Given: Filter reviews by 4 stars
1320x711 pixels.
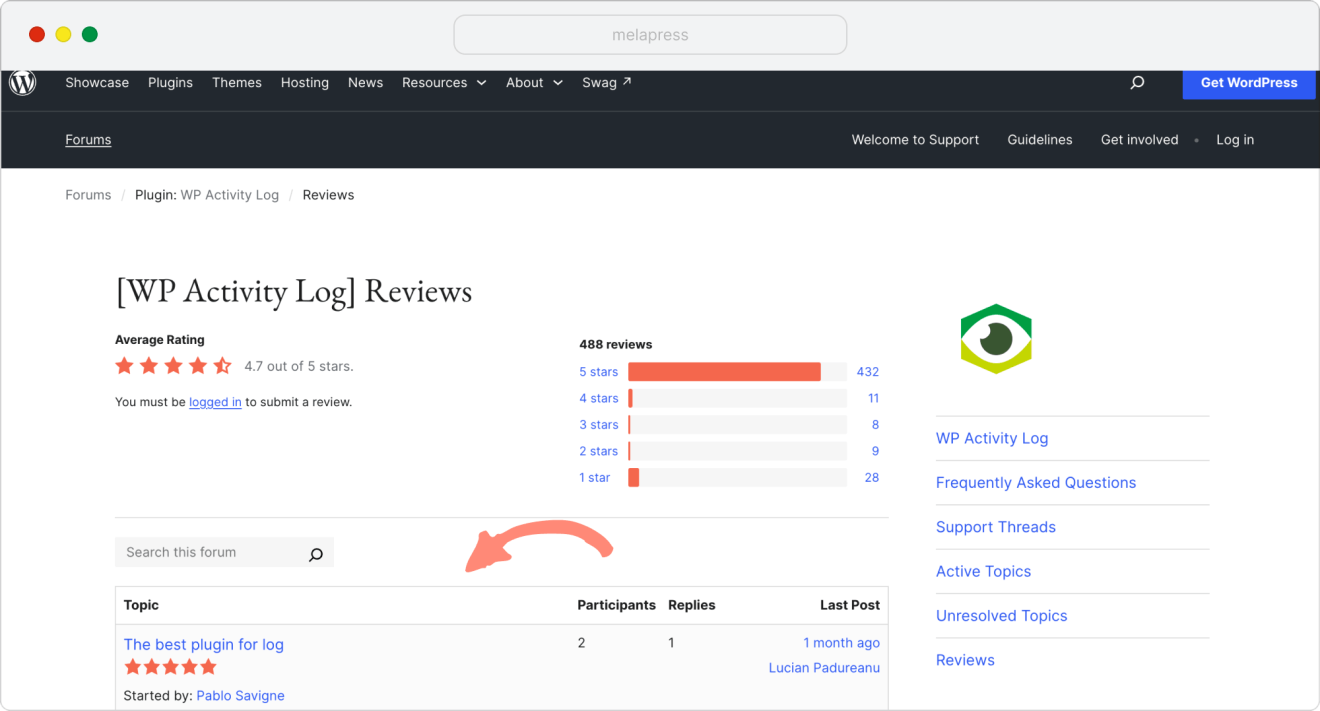Looking at the screenshot, I should click(x=598, y=398).
